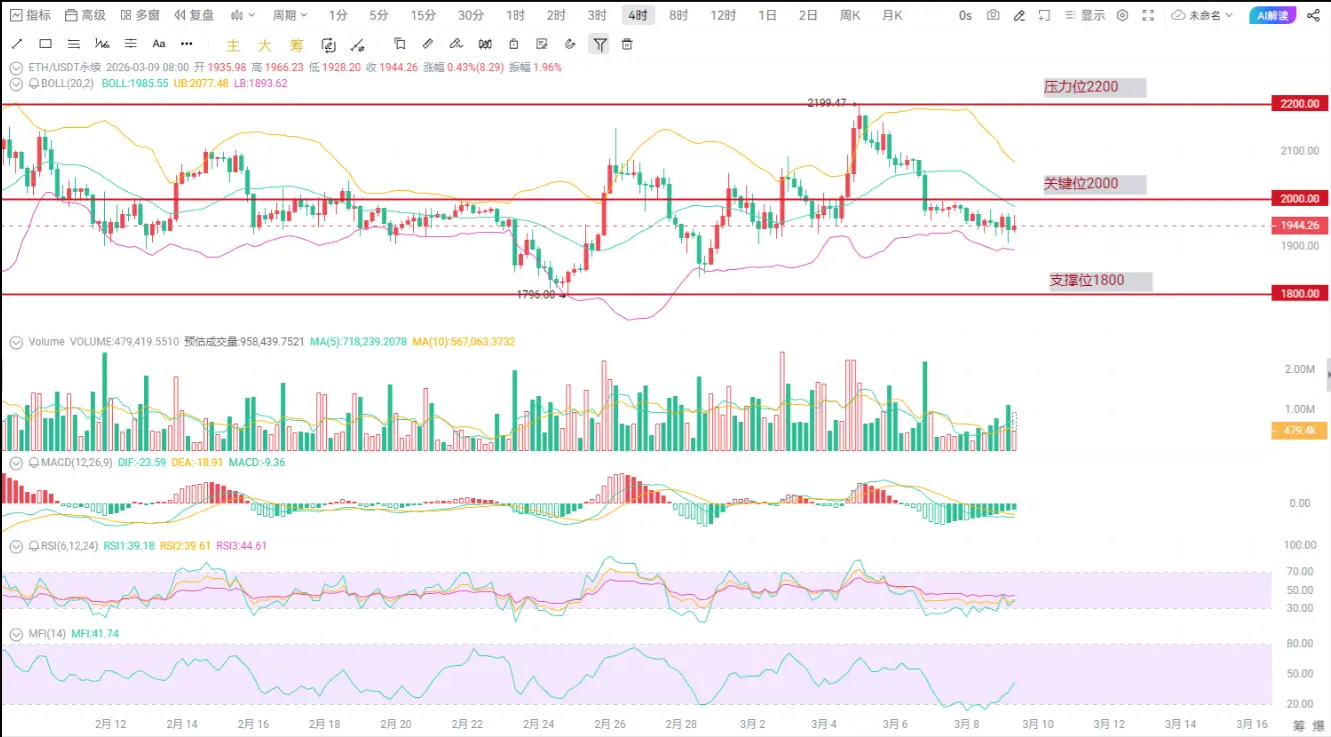This screenshot has height=737, width=1331.
Task: Click the line-with-gear drawing settings icon
Action: (357, 44)
